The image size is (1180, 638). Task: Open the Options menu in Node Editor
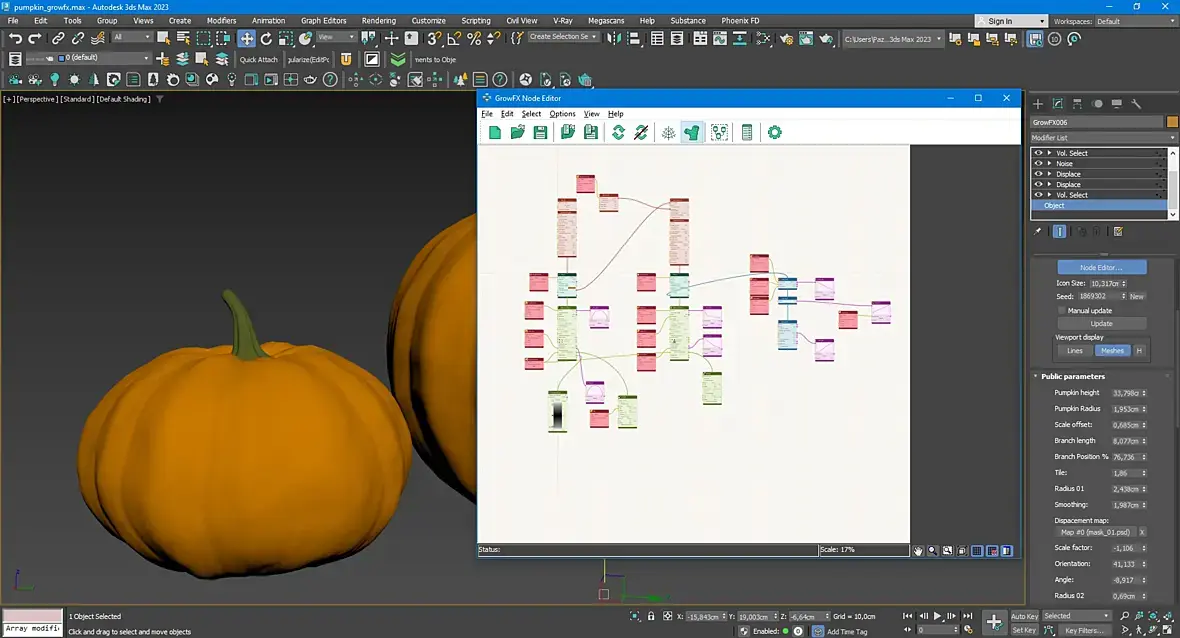pyautogui.click(x=562, y=114)
